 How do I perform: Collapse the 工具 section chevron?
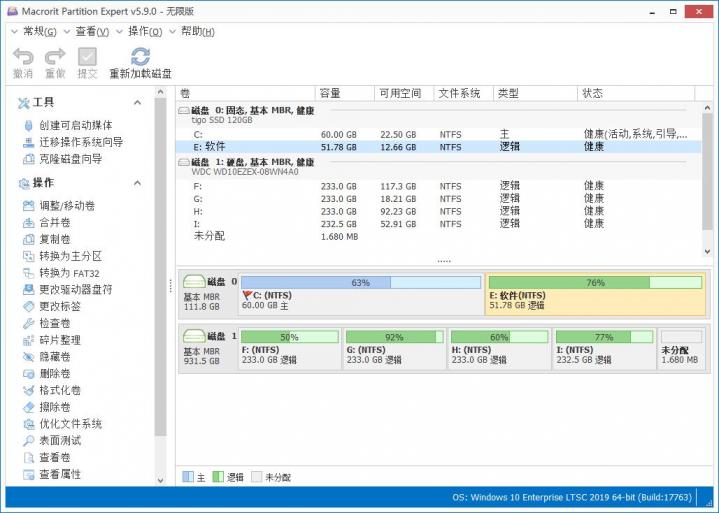[x=137, y=102]
